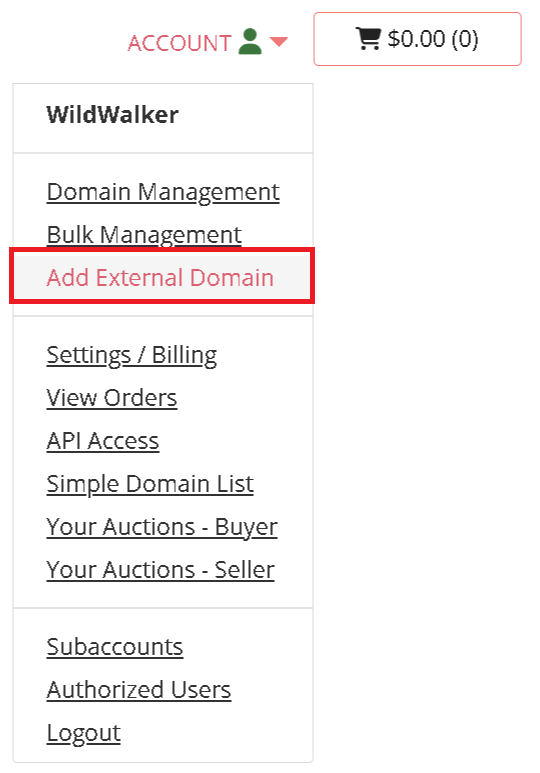
Task: Click the ACCOUNT menu label
Action: coord(179,43)
